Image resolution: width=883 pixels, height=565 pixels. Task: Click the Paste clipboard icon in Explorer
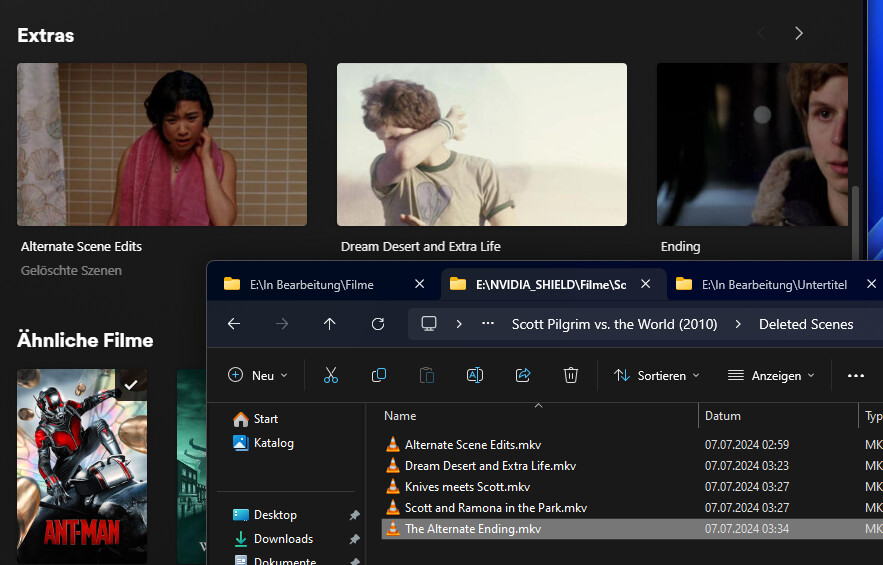[x=427, y=375]
